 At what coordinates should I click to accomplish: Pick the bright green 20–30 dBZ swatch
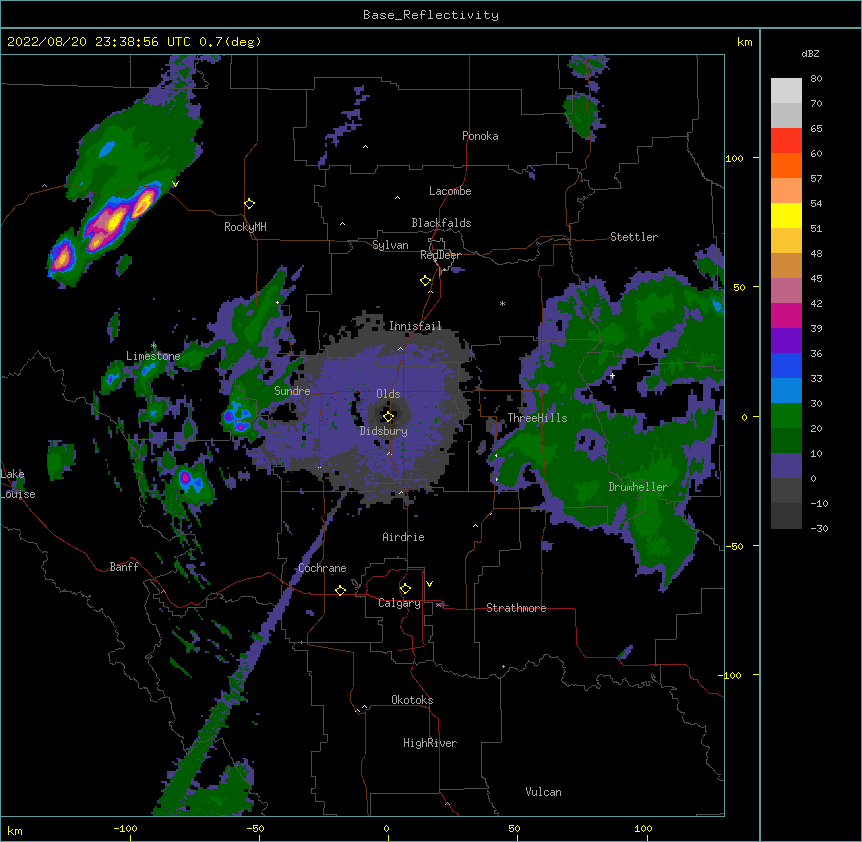(786, 416)
